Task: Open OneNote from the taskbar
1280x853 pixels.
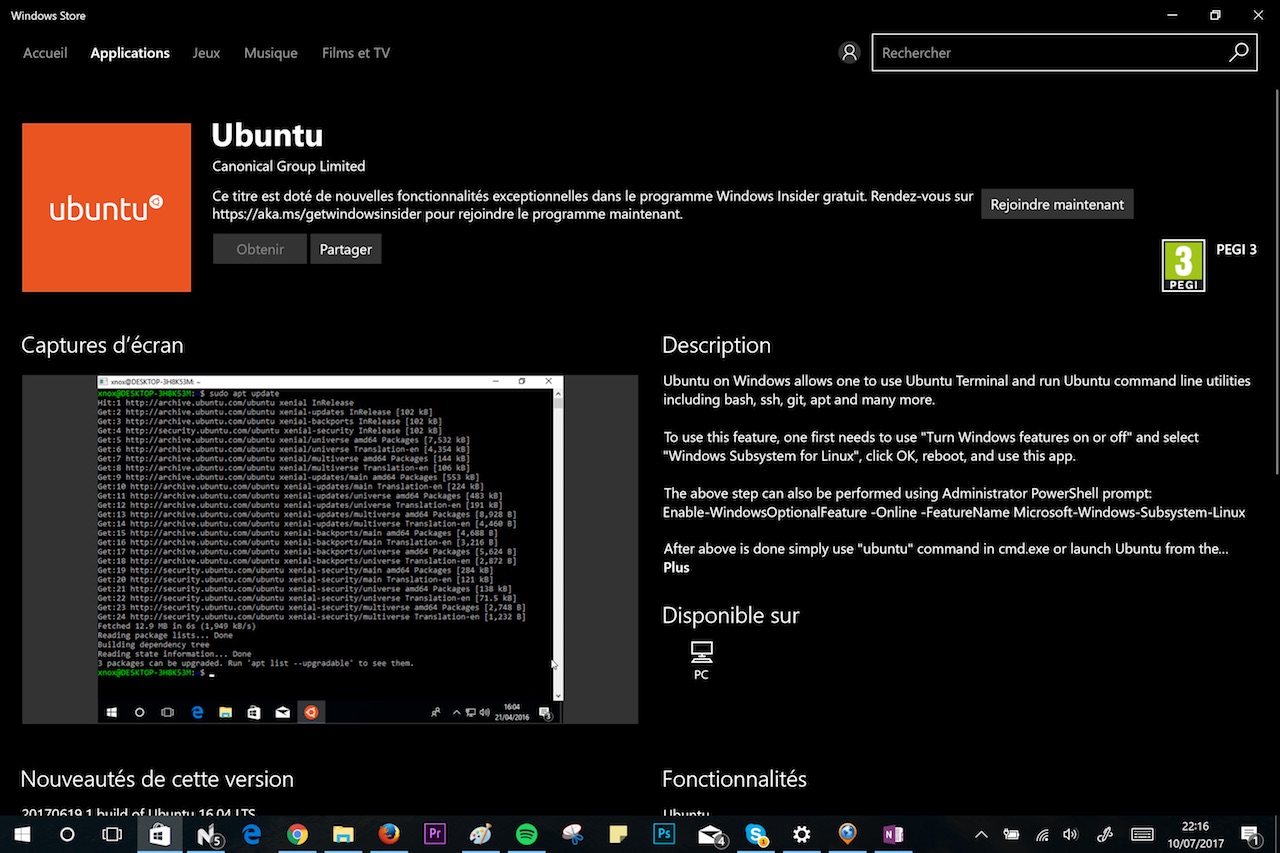Action: point(893,834)
